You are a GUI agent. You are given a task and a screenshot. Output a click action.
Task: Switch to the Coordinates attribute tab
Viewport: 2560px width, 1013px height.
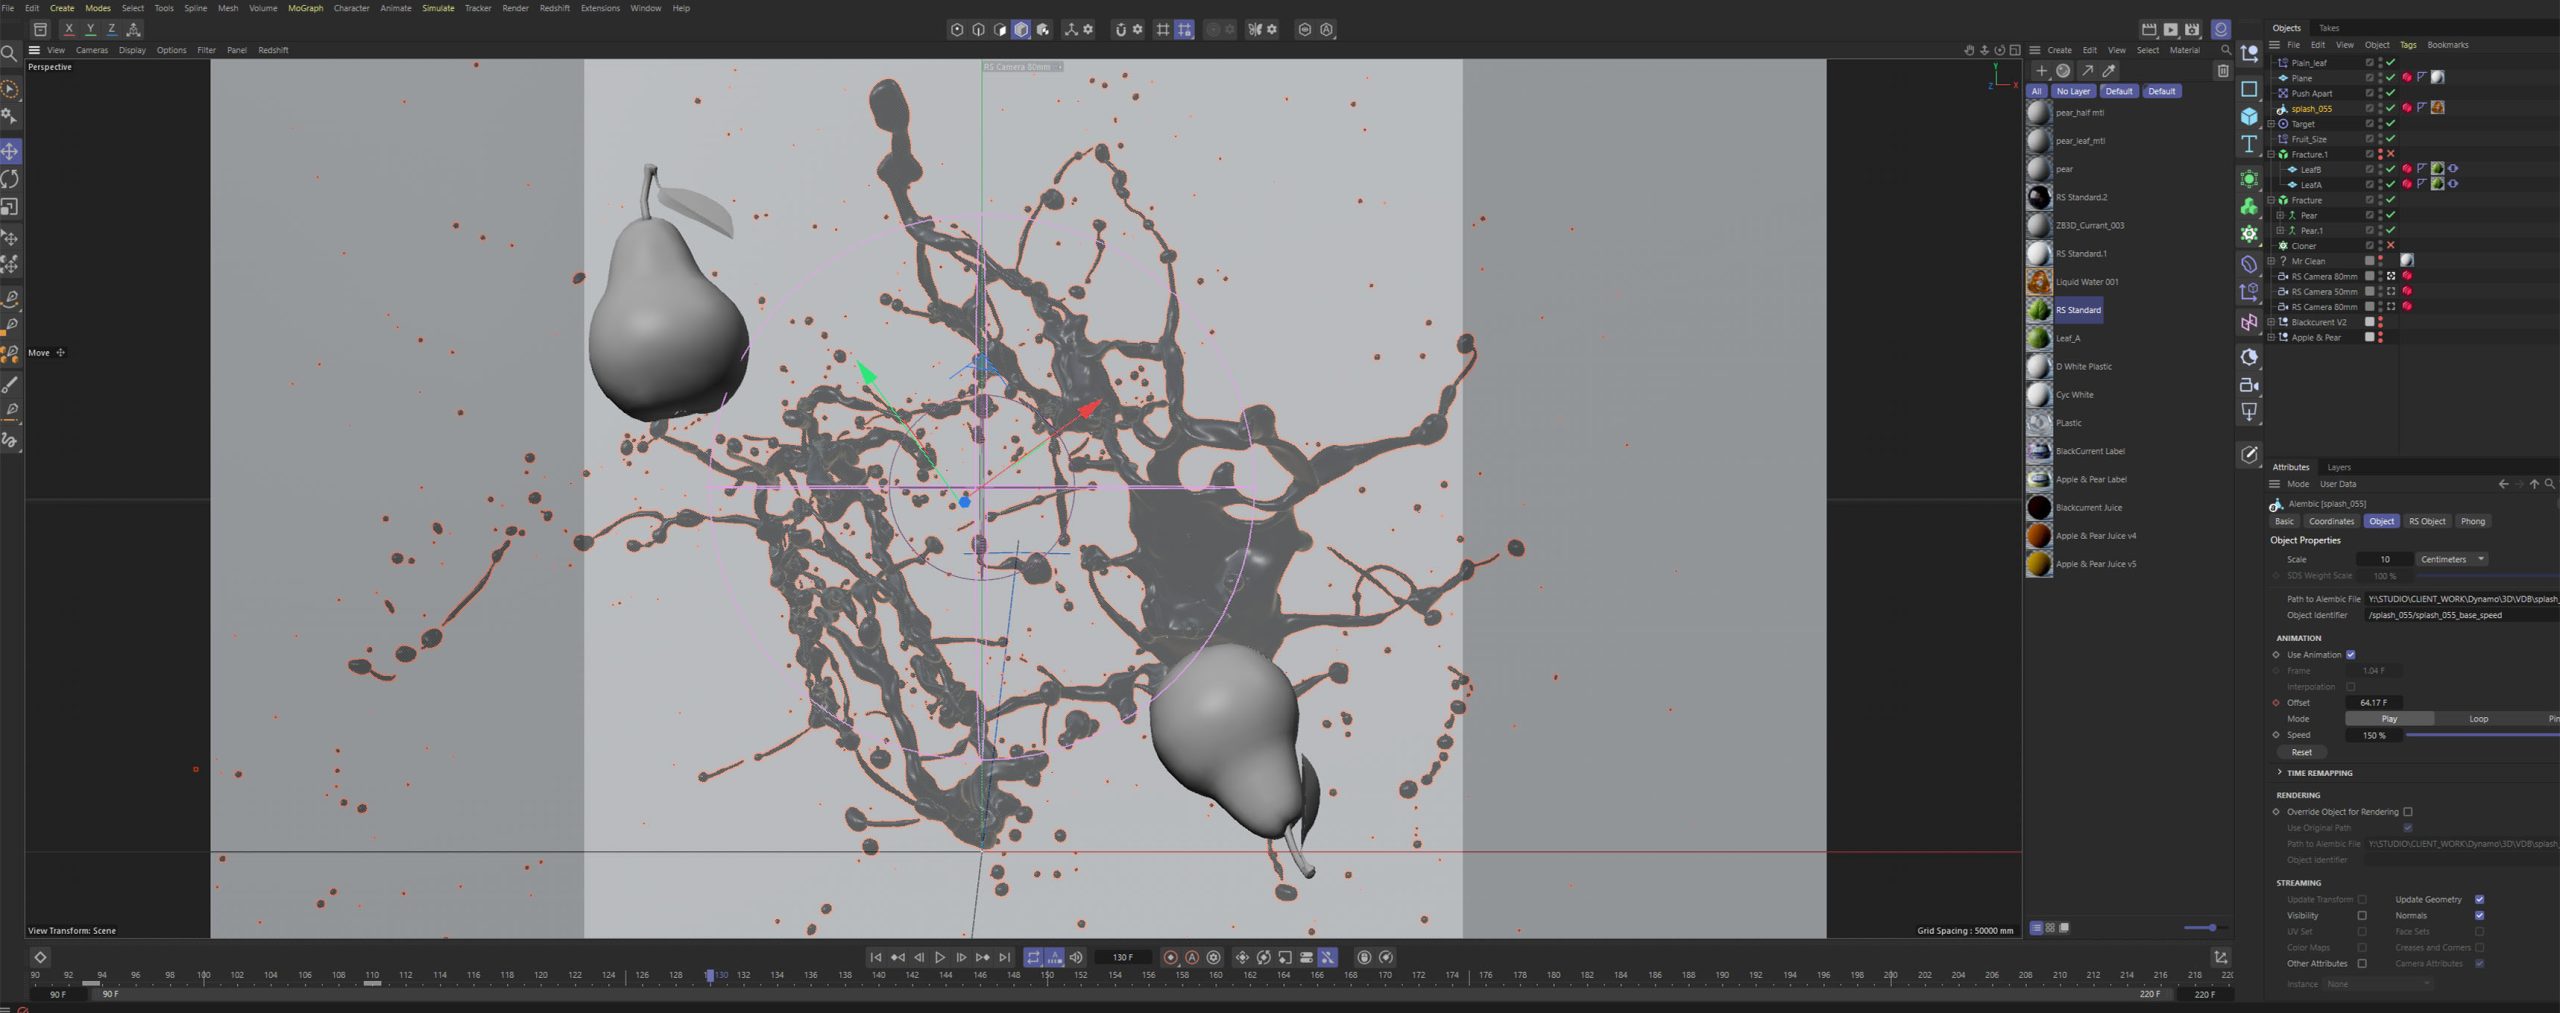[x=2331, y=522]
